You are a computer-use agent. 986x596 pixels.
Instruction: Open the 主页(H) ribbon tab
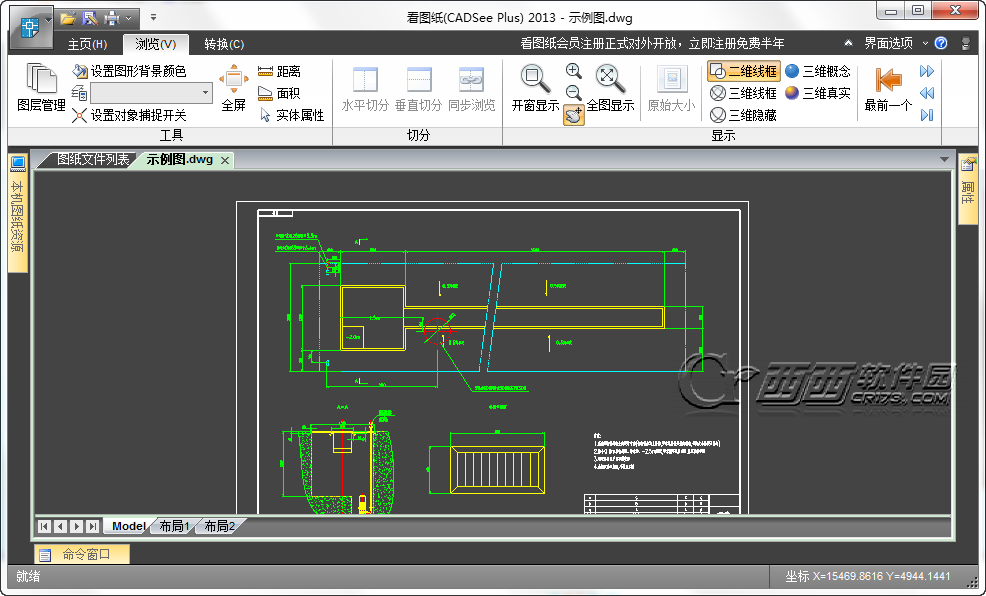point(87,44)
